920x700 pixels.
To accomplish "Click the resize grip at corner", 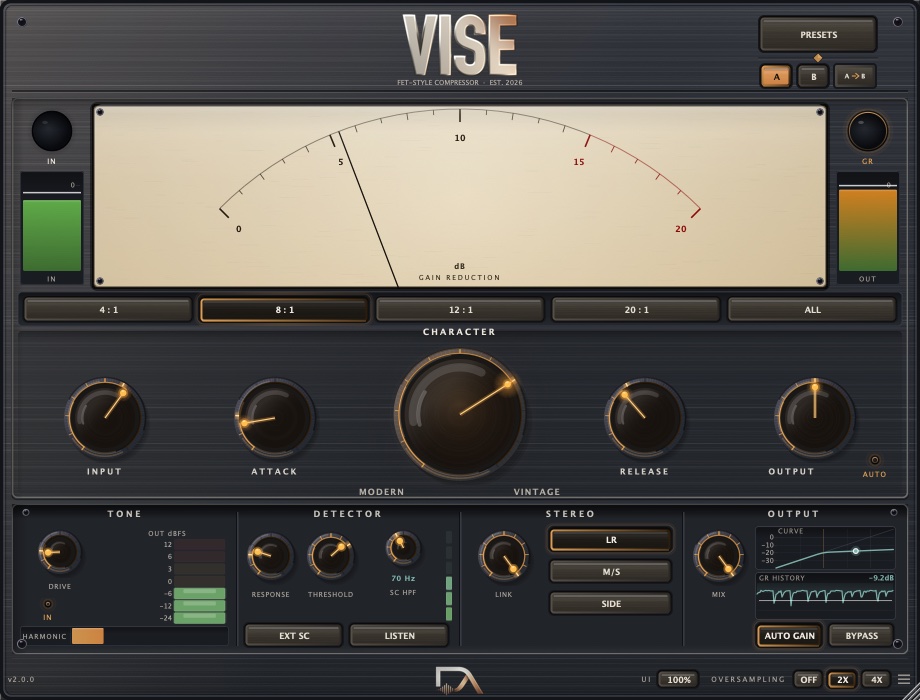I will pos(909,691).
